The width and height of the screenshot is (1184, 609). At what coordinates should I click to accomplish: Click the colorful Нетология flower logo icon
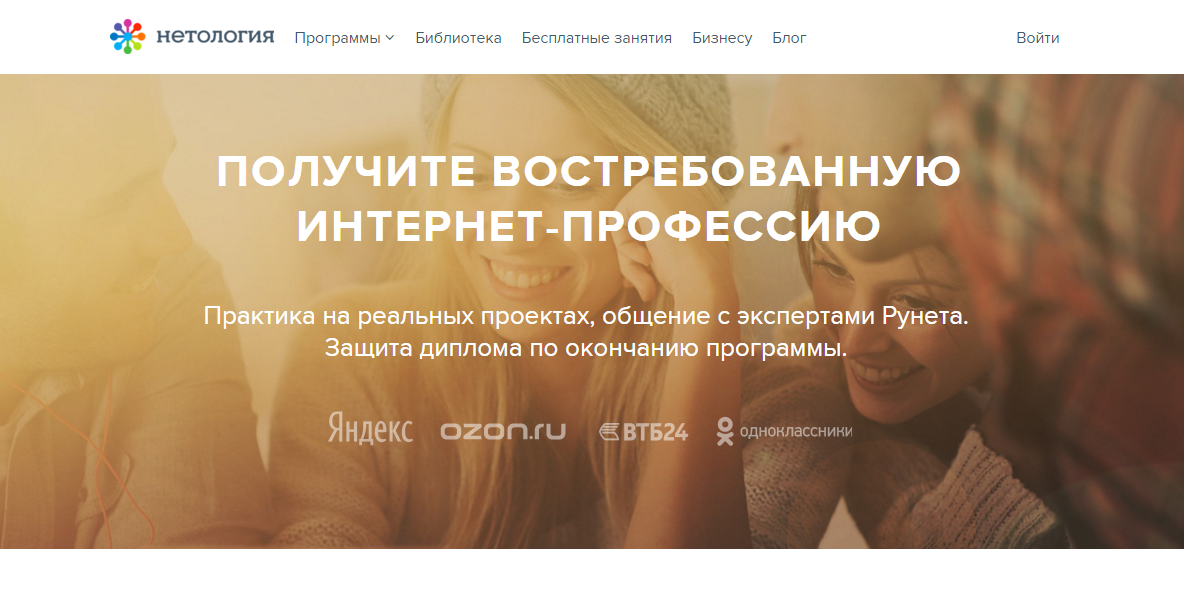tap(127, 36)
